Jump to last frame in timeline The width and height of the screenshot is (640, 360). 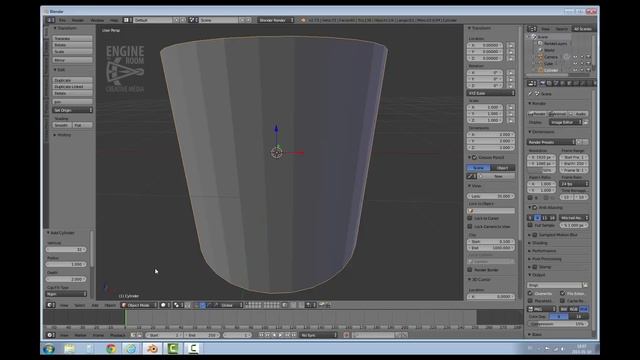(294, 335)
